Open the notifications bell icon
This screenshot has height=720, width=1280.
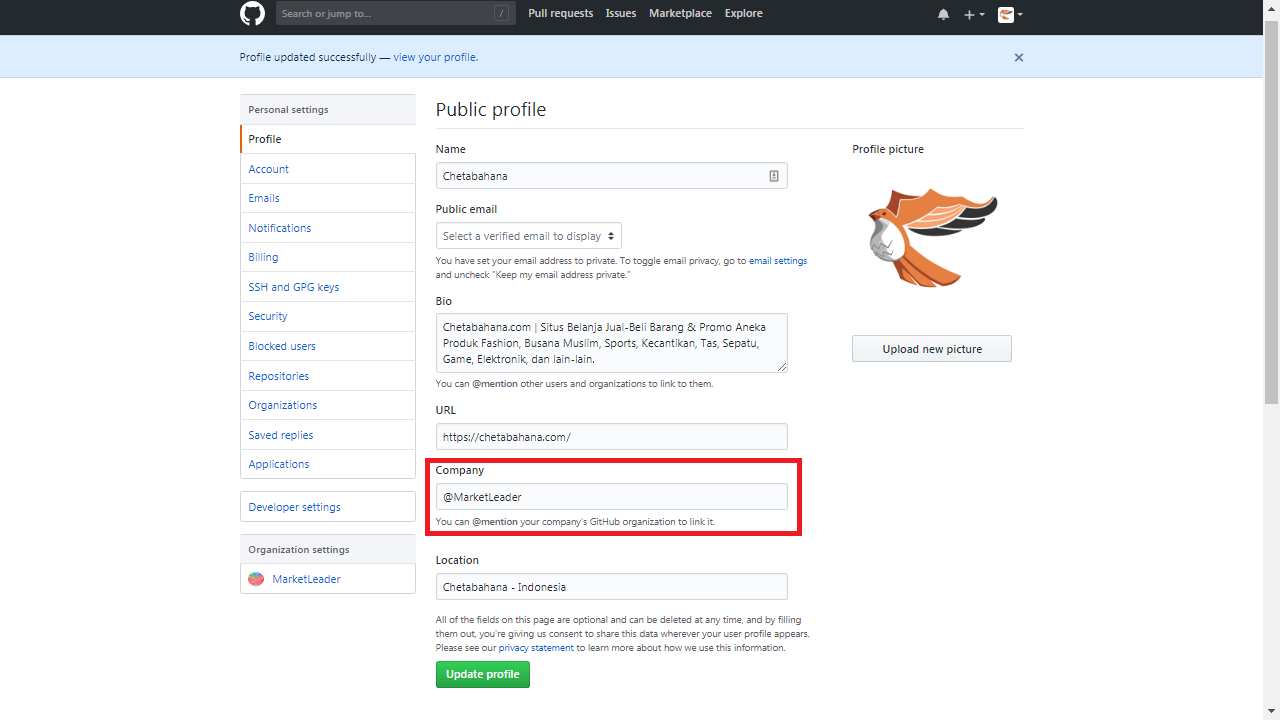pyautogui.click(x=943, y=14)
